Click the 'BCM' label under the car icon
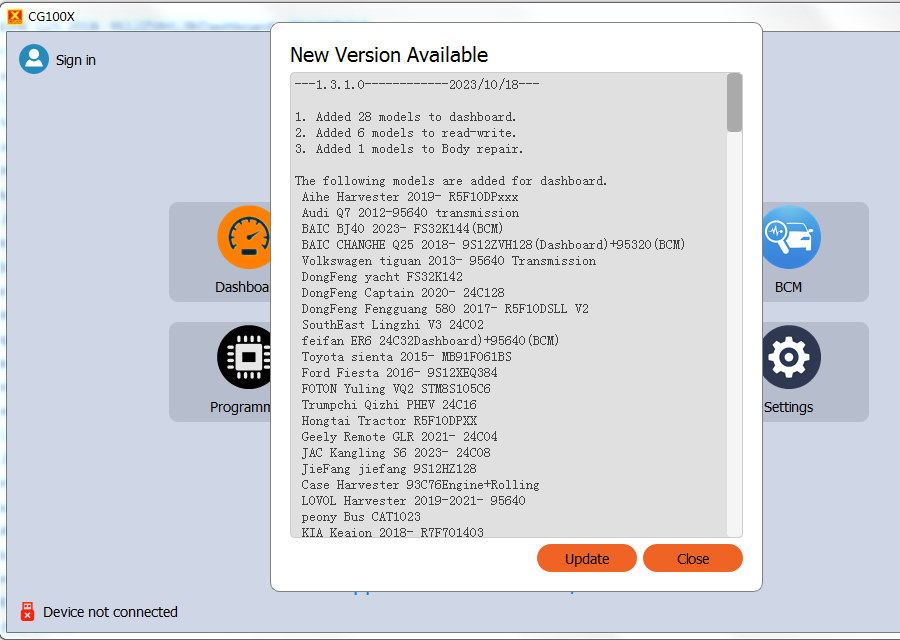This screenshot has height=640, width=900. pyautogui.click(x=788, y=288)
